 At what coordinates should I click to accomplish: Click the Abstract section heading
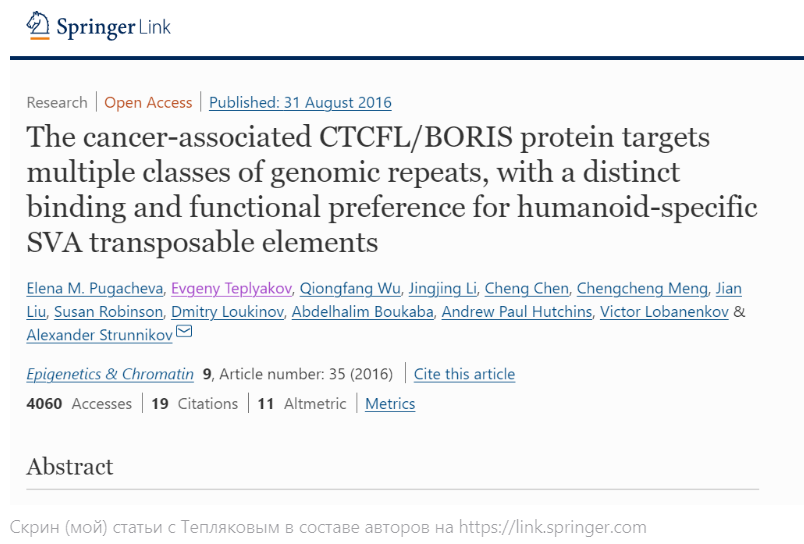click(70, 466)
